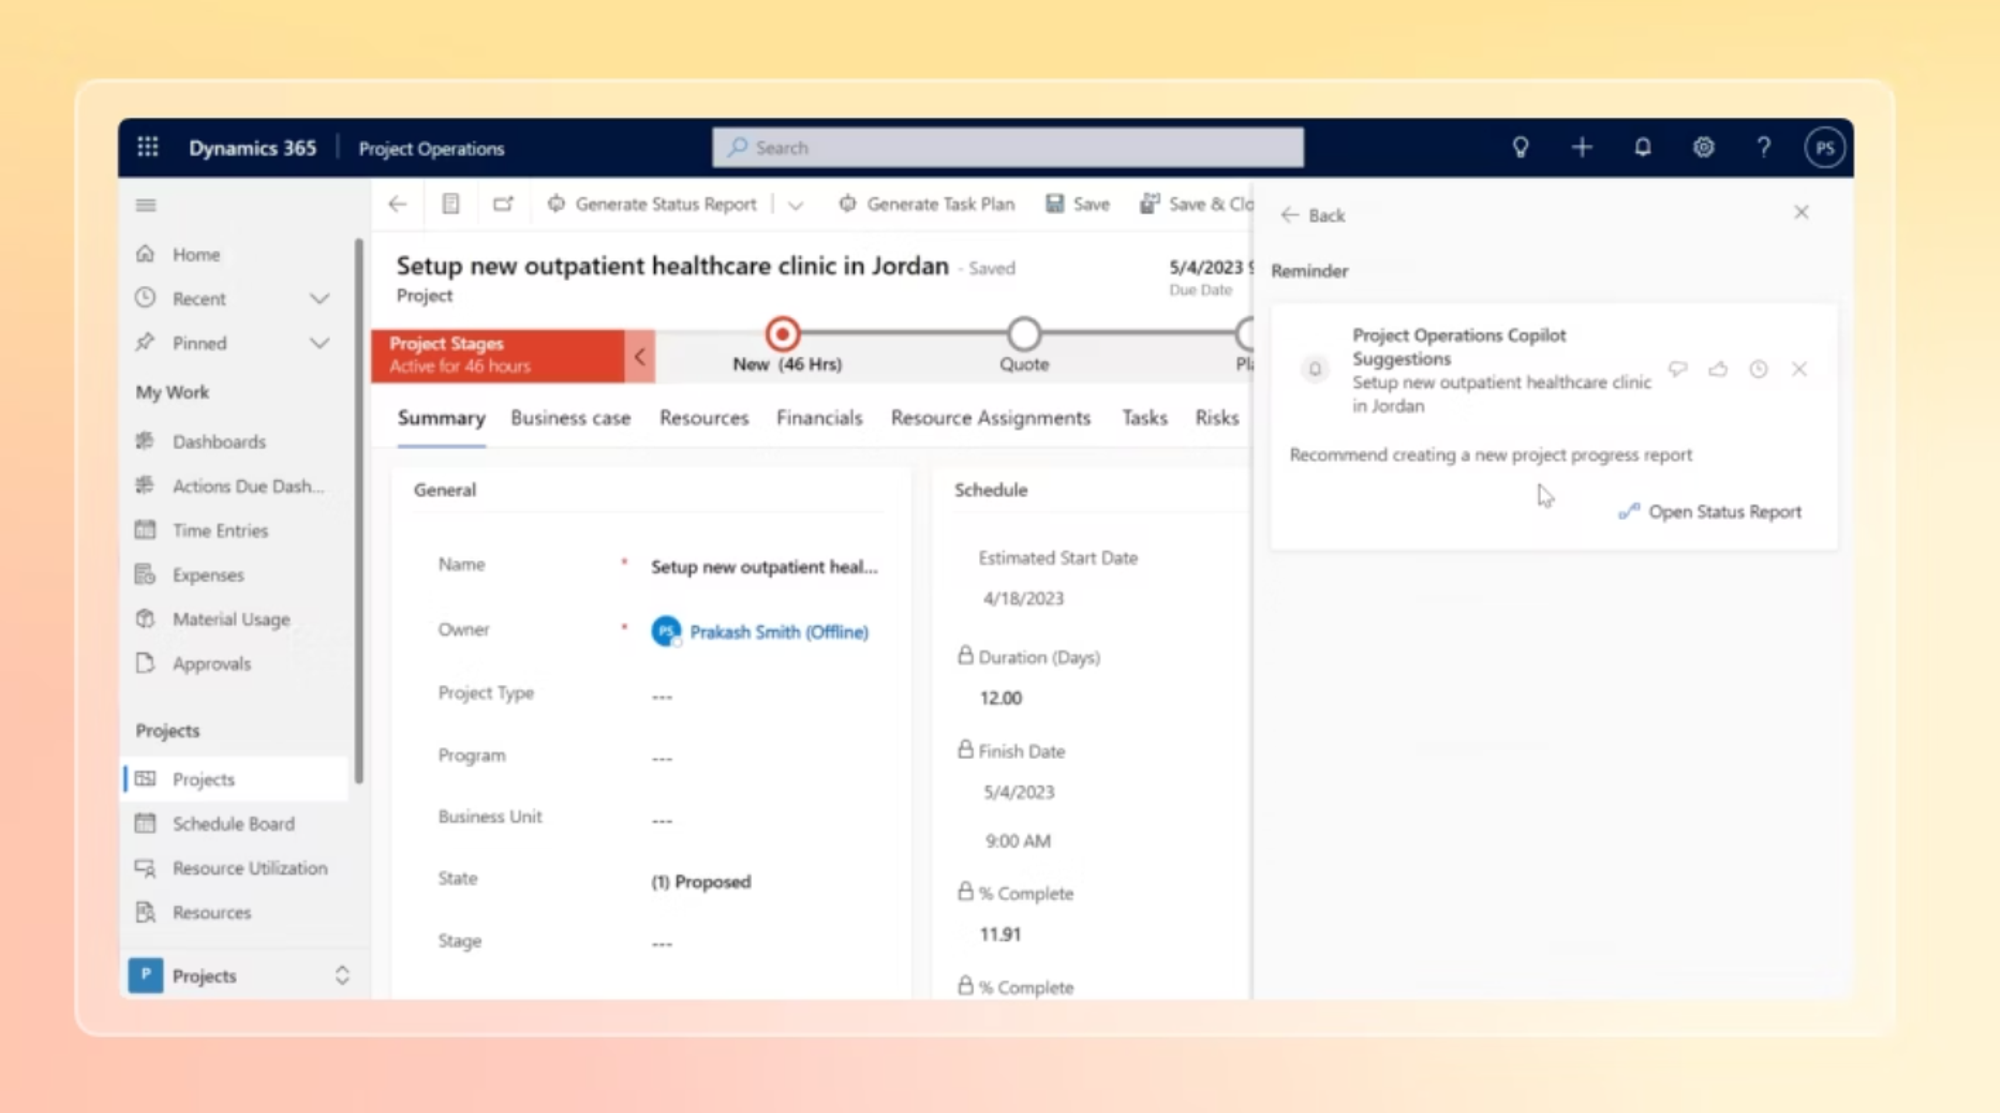Click Estimated Start Date 4/18/2023 field
The image size is (2000, 1113).
click(1024, 598)
